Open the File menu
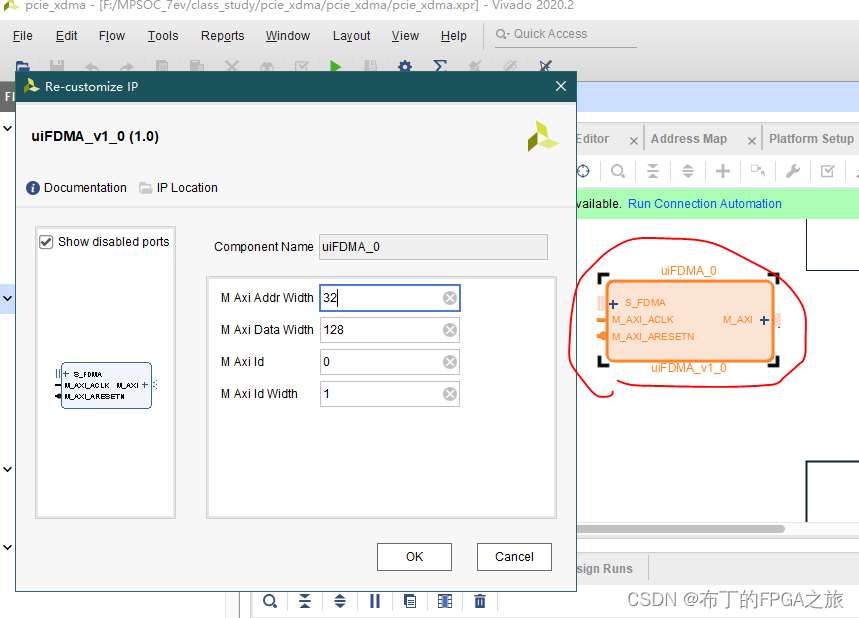This screenshot has height=618, width=859. tap(22, 36)
